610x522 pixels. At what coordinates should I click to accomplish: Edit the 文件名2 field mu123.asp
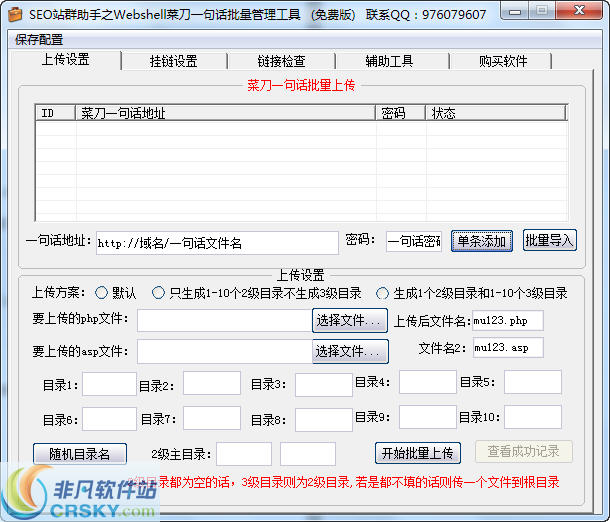pyautogui.click(x=508, y=347)
